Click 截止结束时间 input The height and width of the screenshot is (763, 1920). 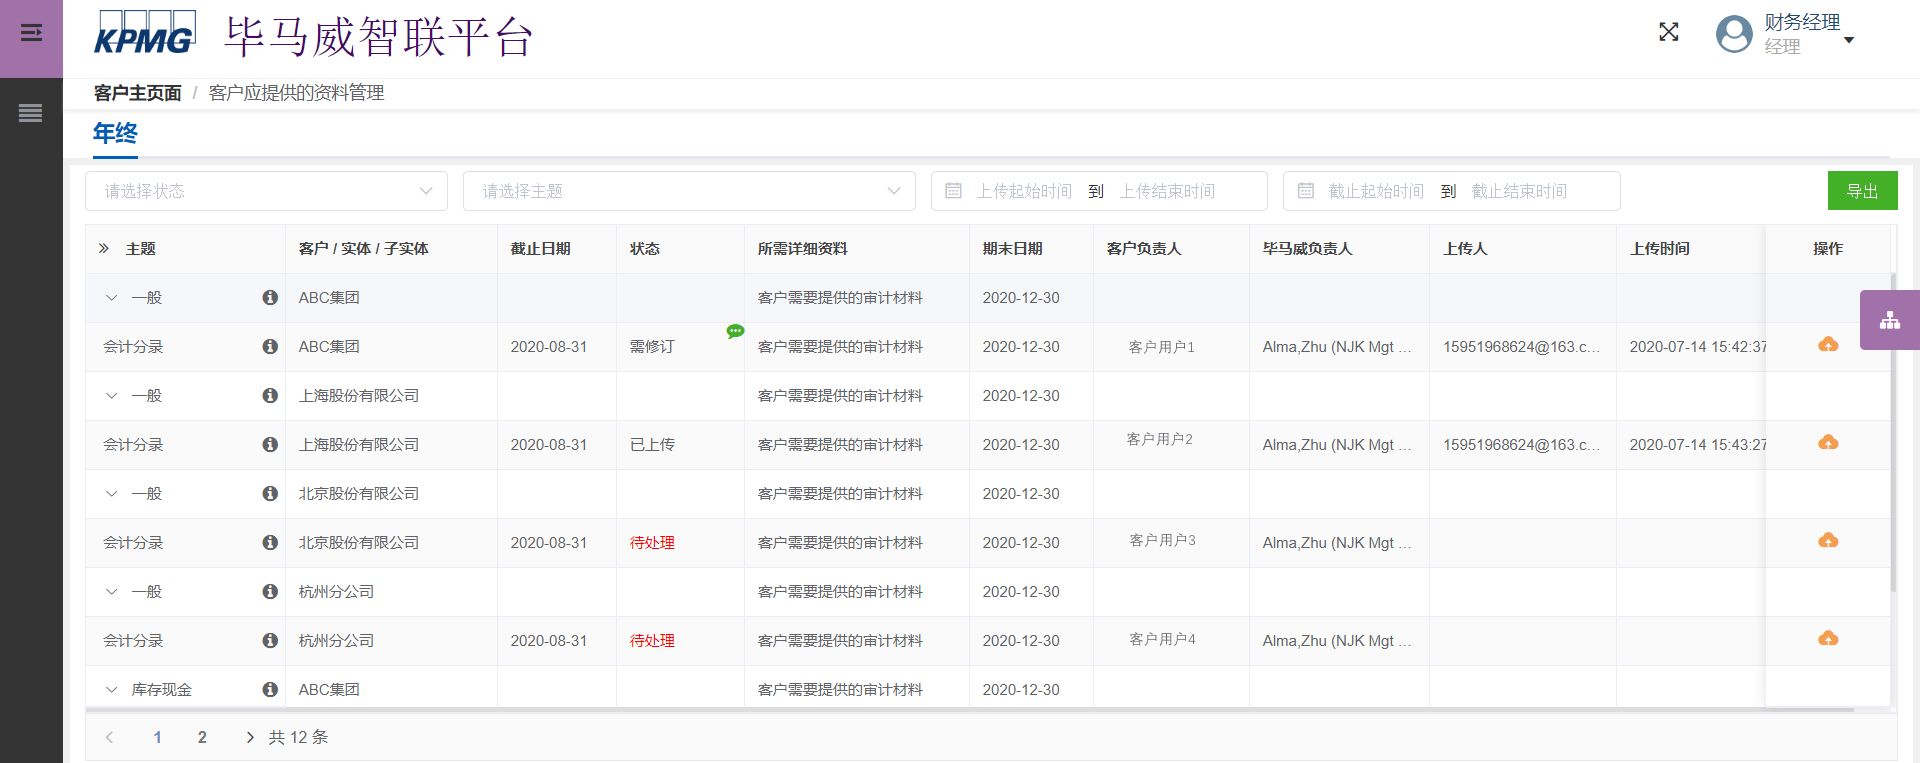pyautogui.click(x=1519, y=191)
